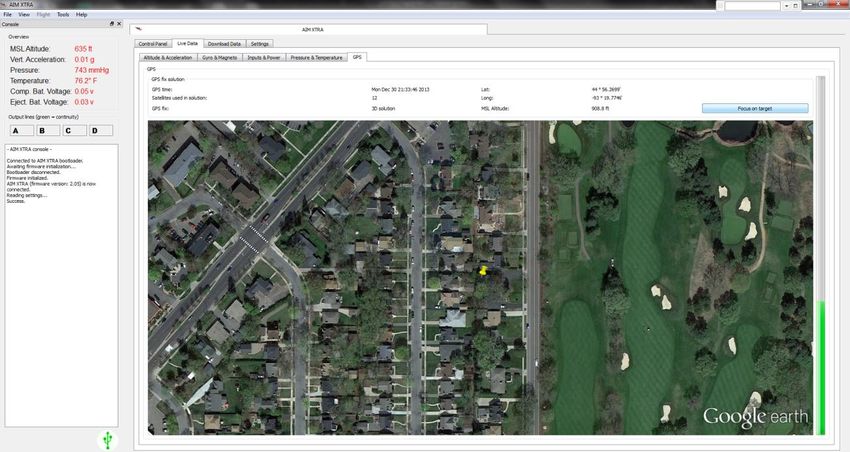
Task: Close the Console panel
Action: pyautogui.click(x=119, y=24)
